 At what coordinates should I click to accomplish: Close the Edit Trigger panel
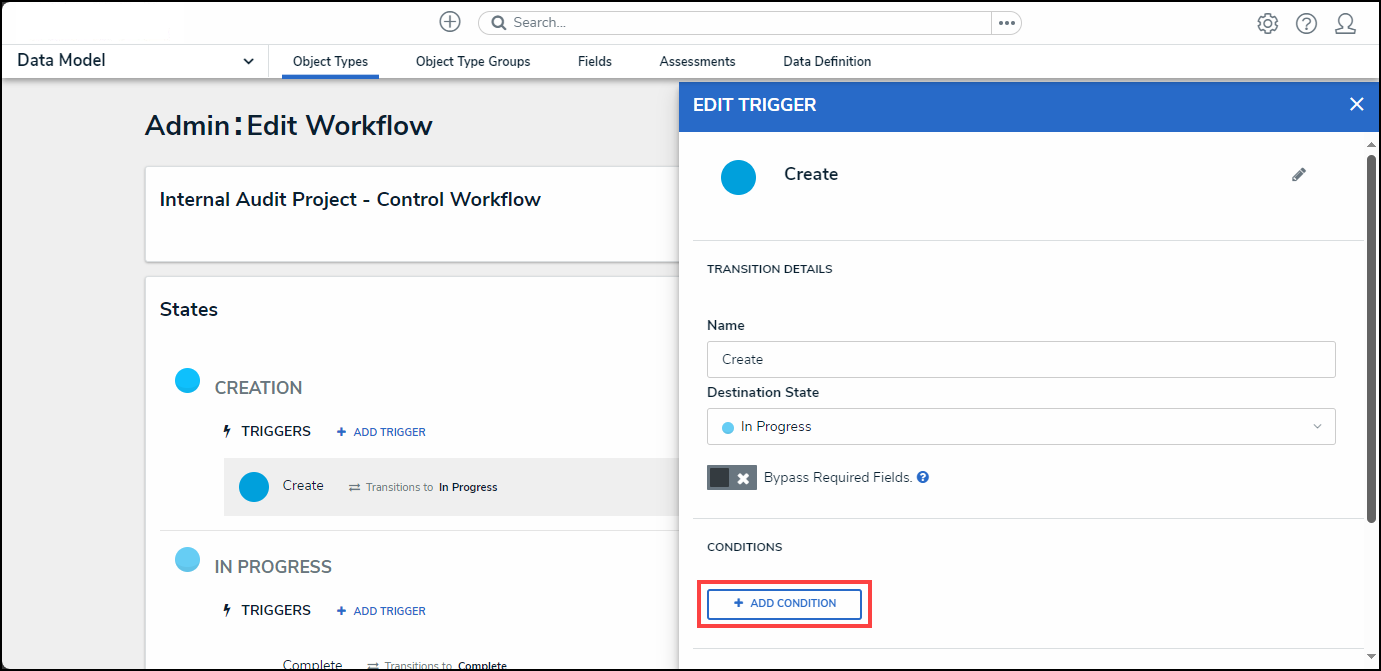(1356, 104)
